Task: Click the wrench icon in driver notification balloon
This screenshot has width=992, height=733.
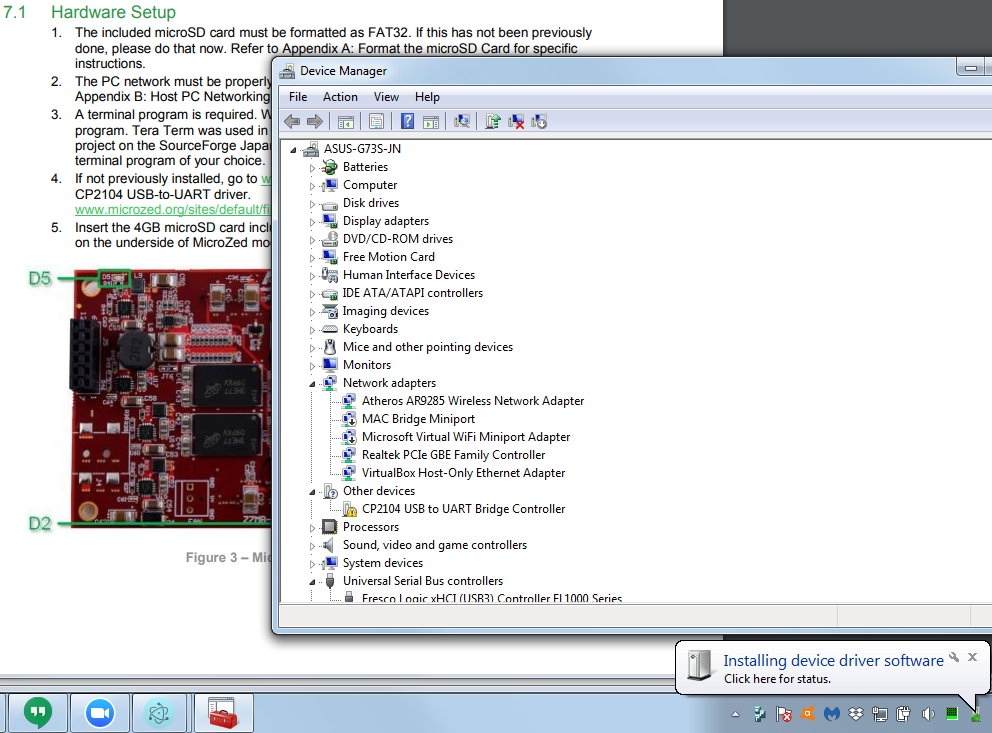Action: [953, 657]
